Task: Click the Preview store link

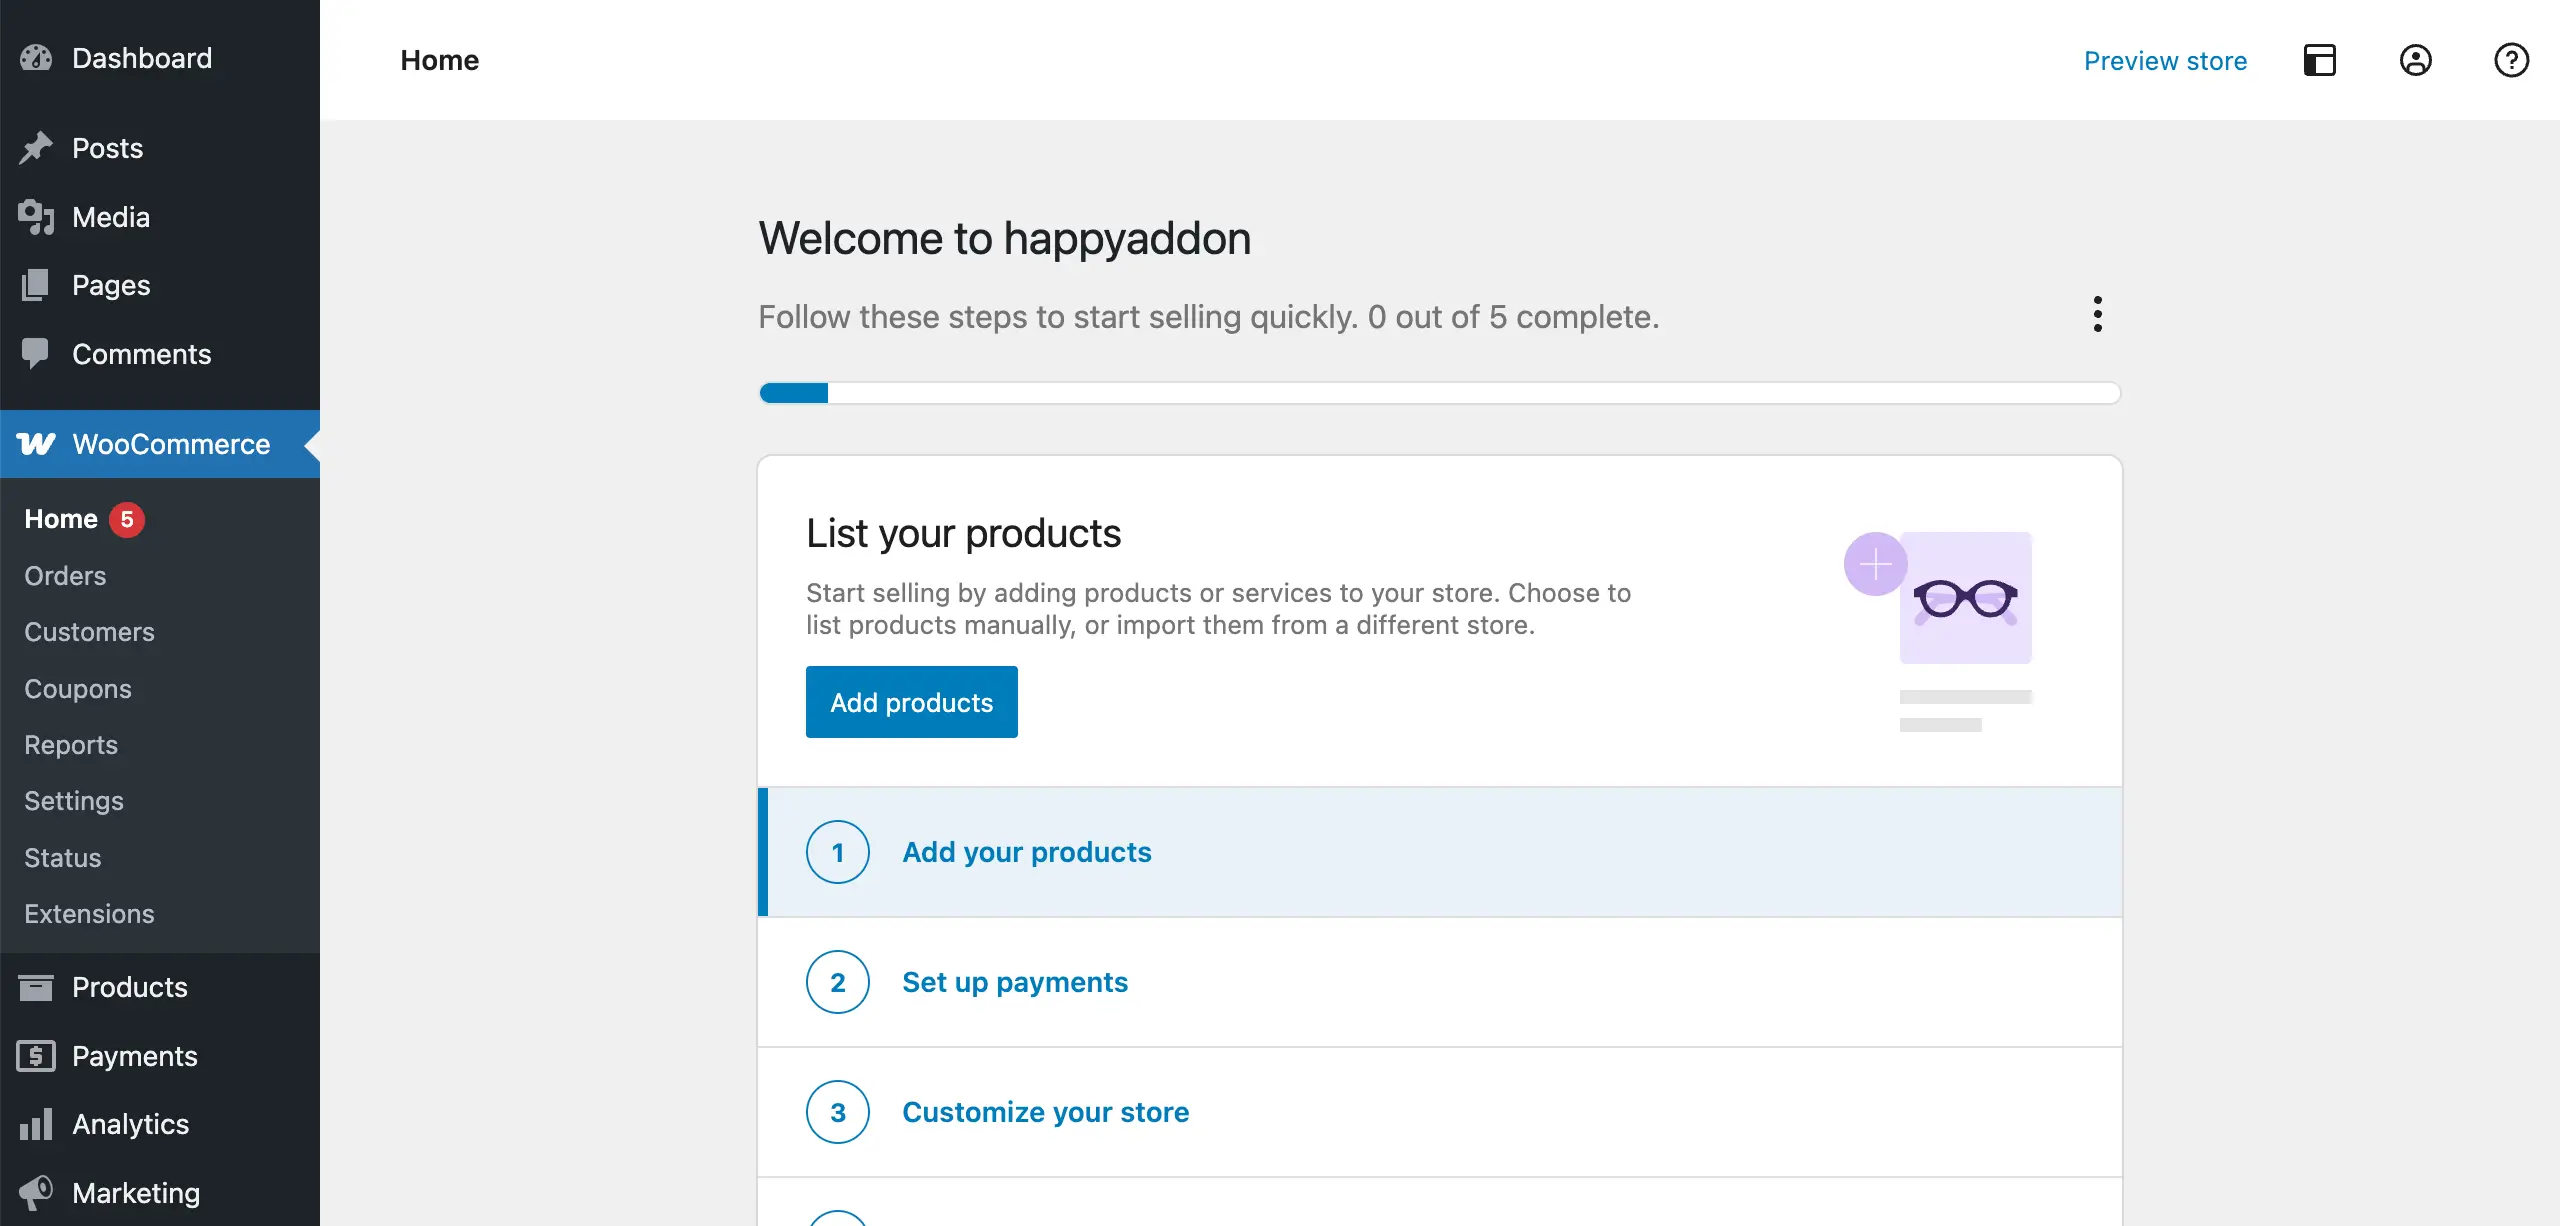Action: coord(2165,61)
